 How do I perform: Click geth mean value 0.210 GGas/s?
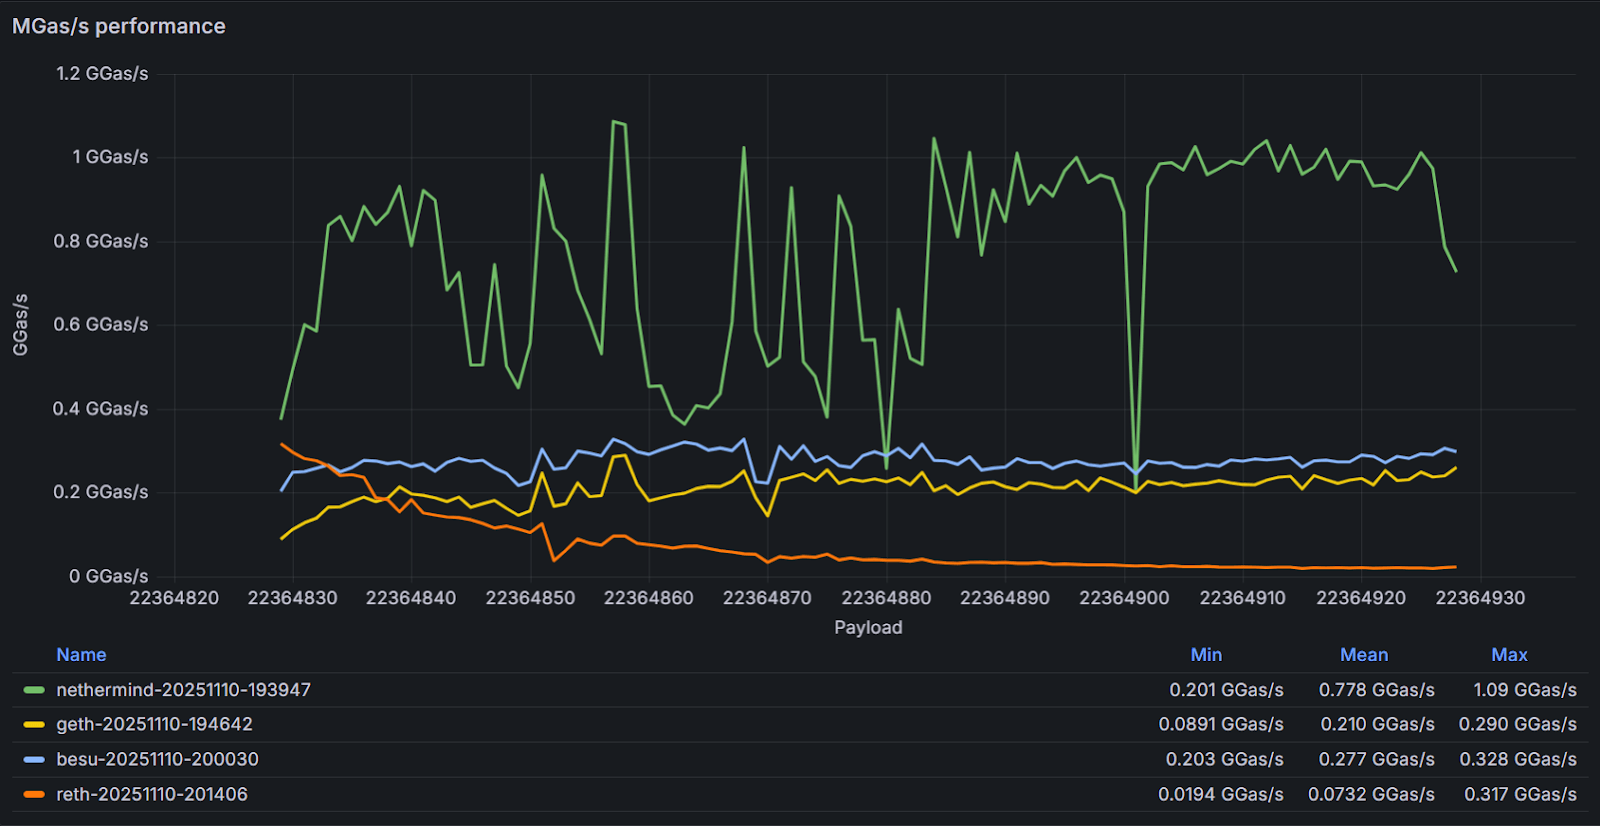pos(1377,724)
